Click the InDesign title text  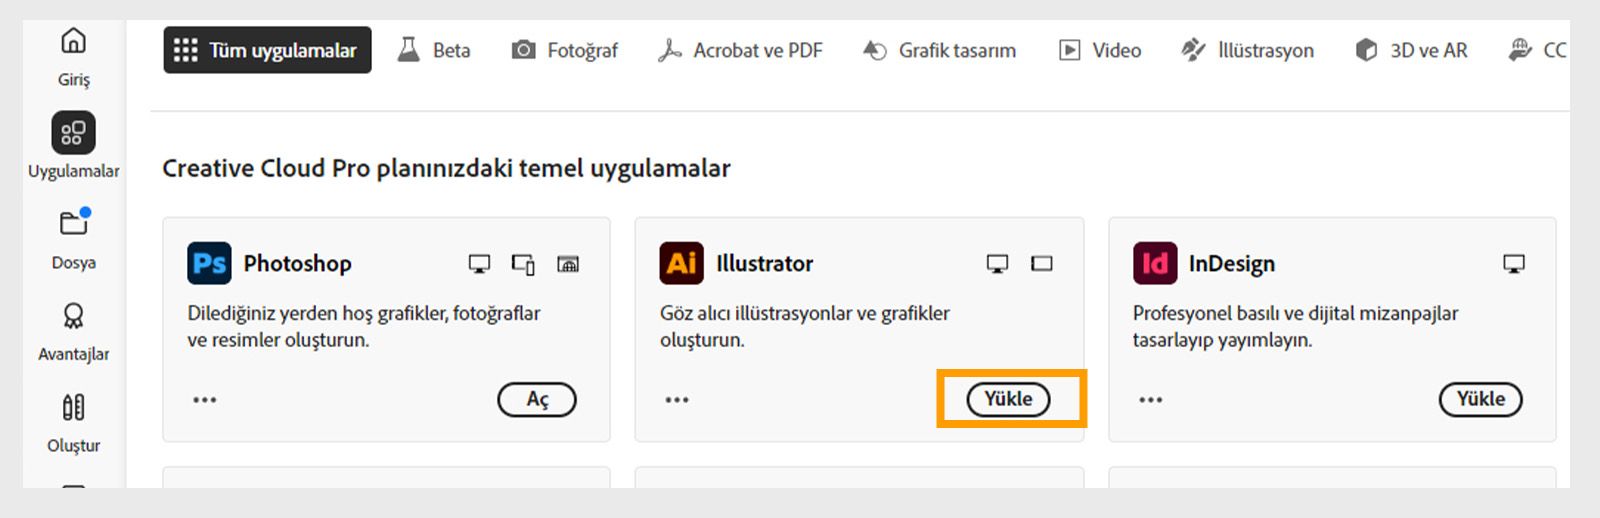[1232, 264]
